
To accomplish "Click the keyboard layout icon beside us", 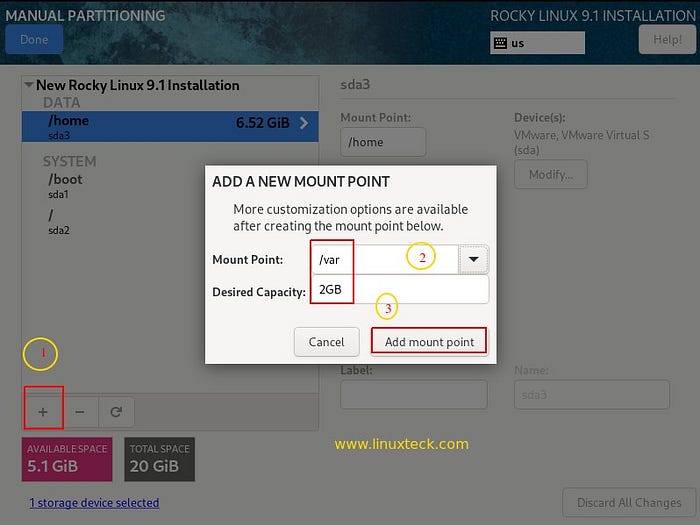I will (500, 43).
